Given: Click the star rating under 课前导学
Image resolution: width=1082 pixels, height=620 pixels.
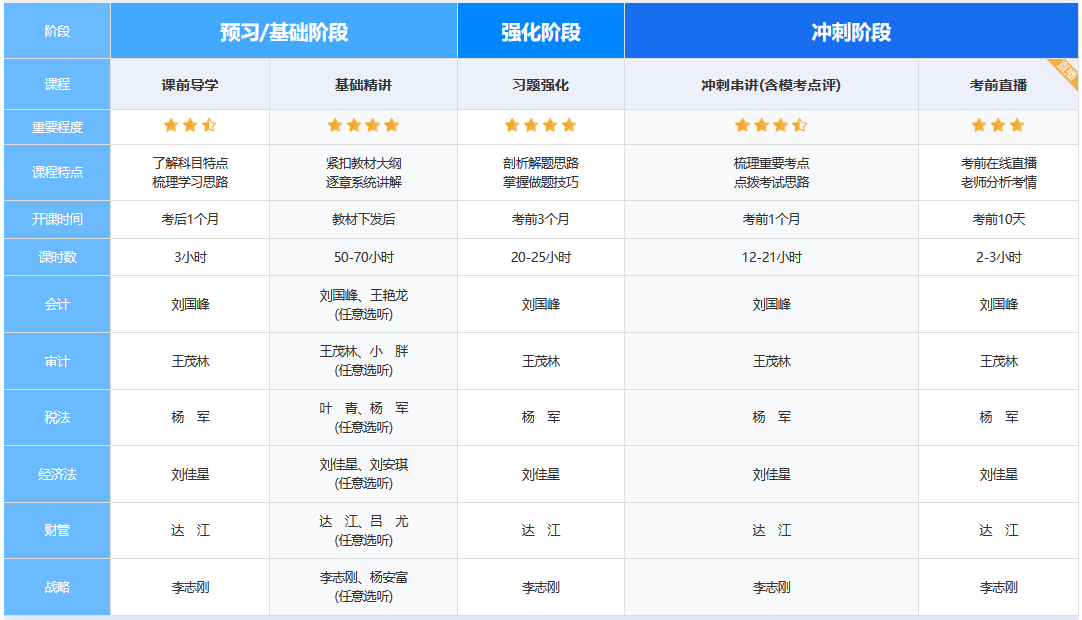Looking at the screenshot, I should click(x=190, y=126).
